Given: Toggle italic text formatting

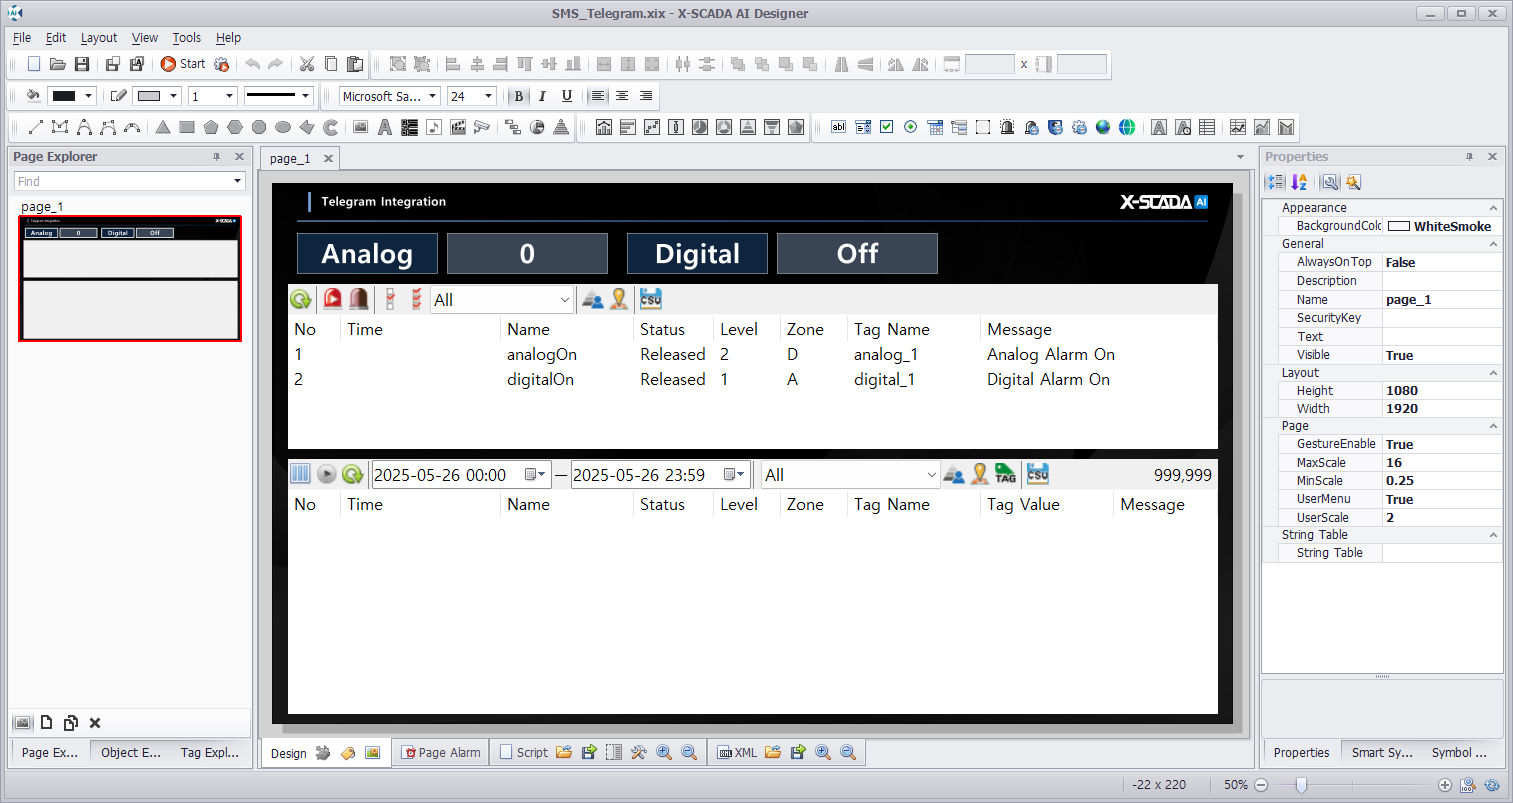Looking at the screenshot, I should 542,96.
